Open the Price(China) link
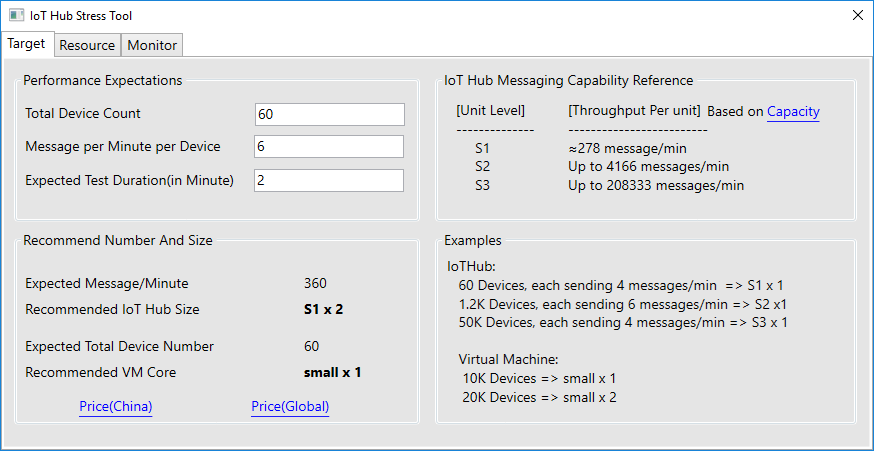874x451 pixels. point(116,406)
